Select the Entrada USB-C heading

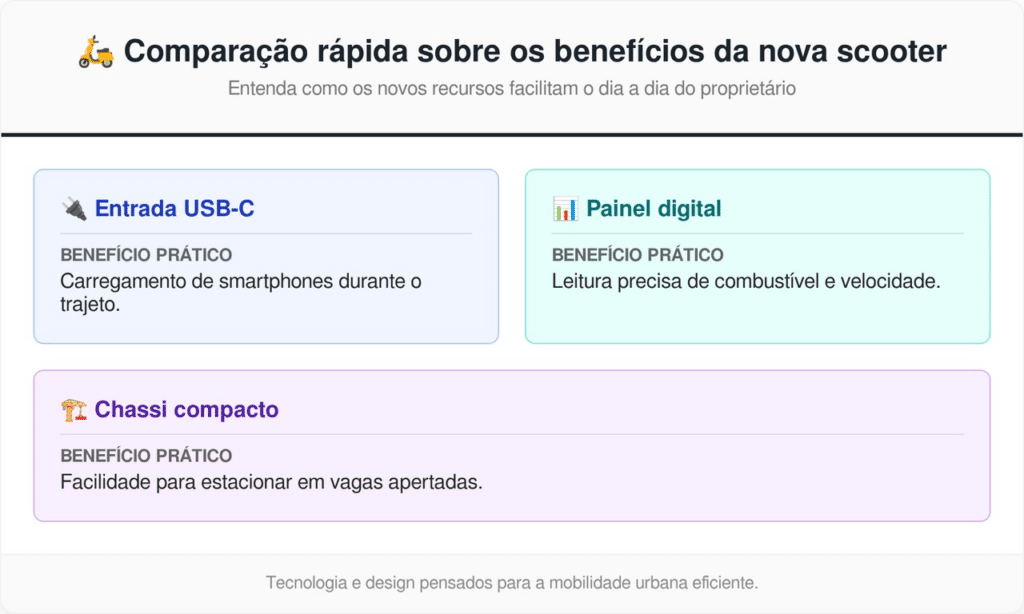[174, 209]
